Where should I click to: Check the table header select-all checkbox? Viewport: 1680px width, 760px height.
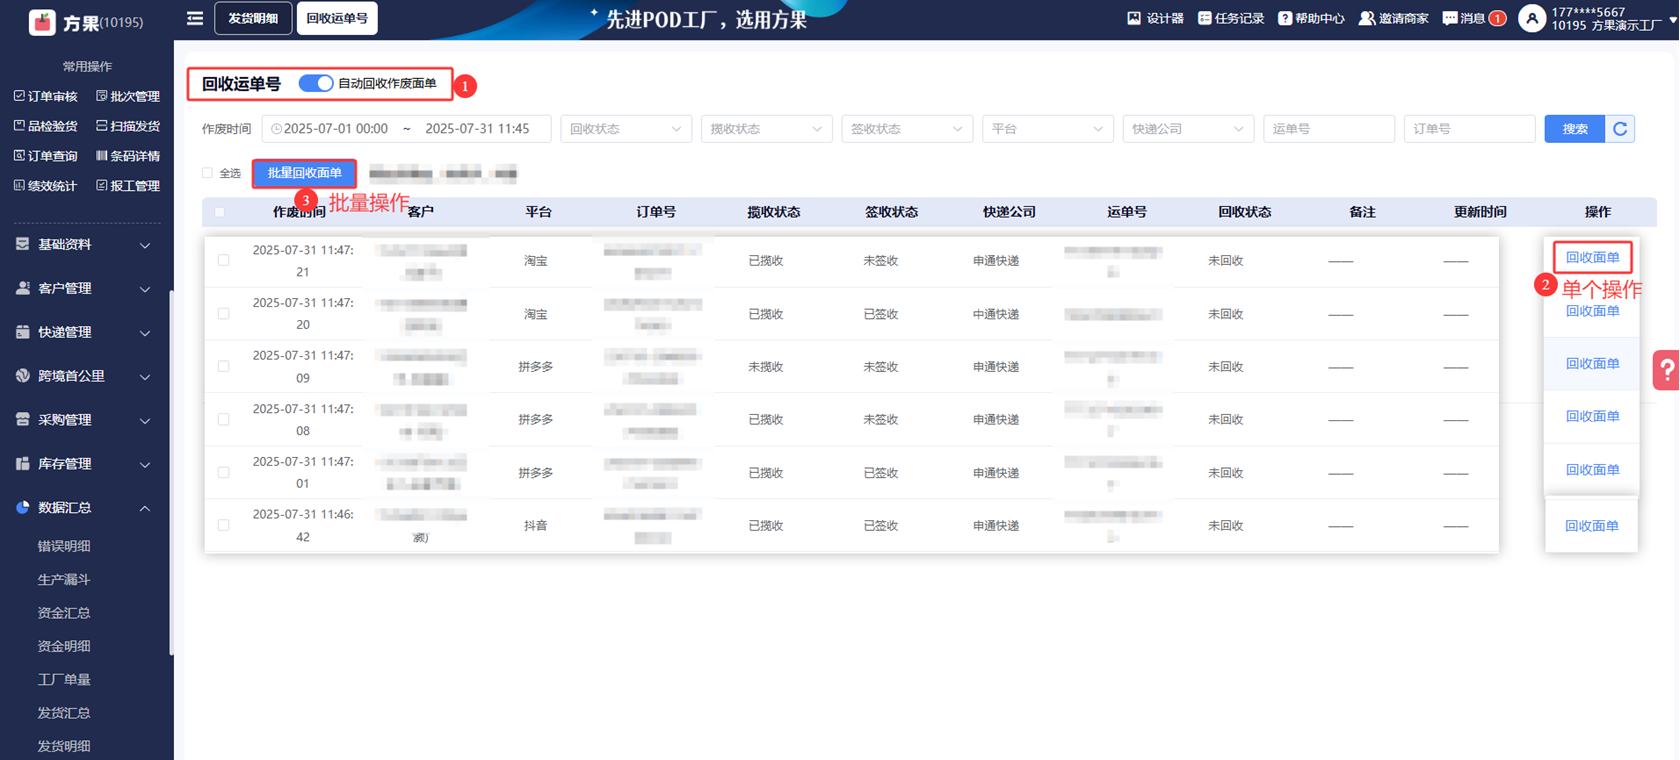click(x=220, y=212)
